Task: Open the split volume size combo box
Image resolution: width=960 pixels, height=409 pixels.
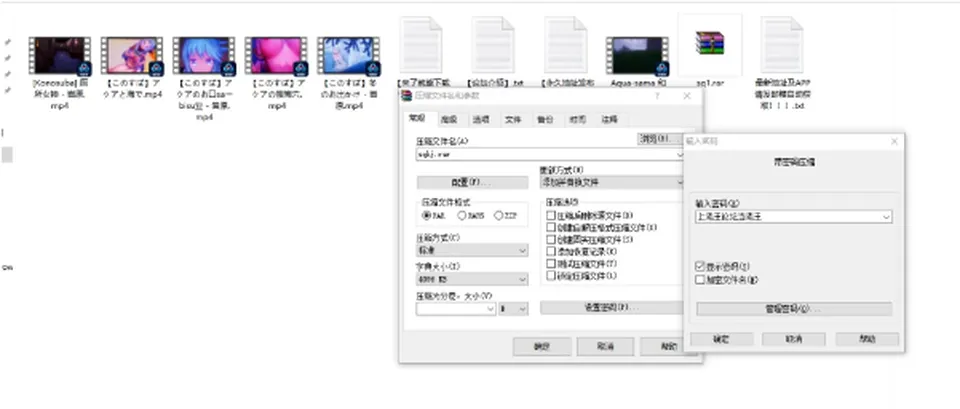Action: point(456,309)
